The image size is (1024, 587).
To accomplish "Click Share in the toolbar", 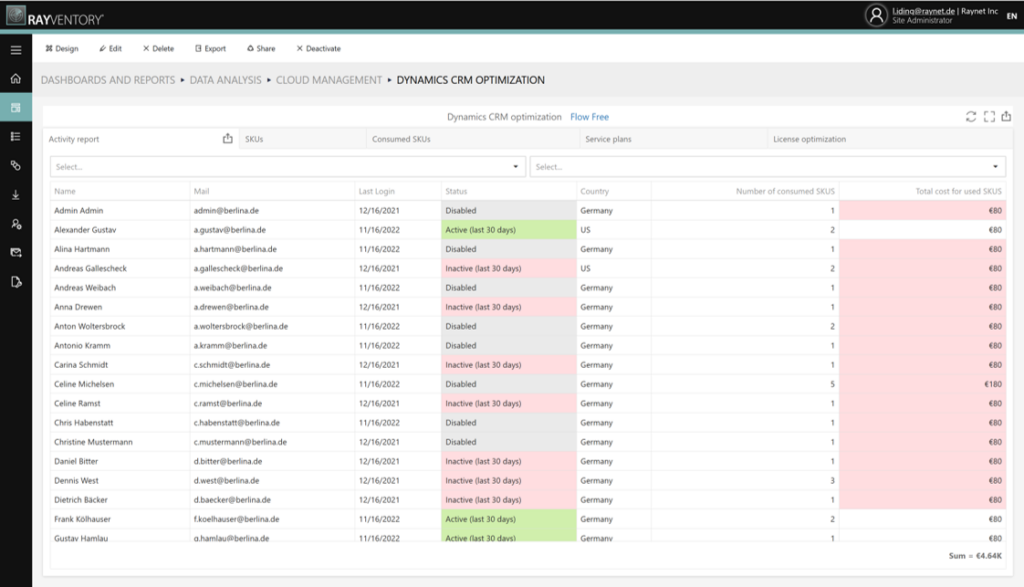I will click(x=261, y=48).
